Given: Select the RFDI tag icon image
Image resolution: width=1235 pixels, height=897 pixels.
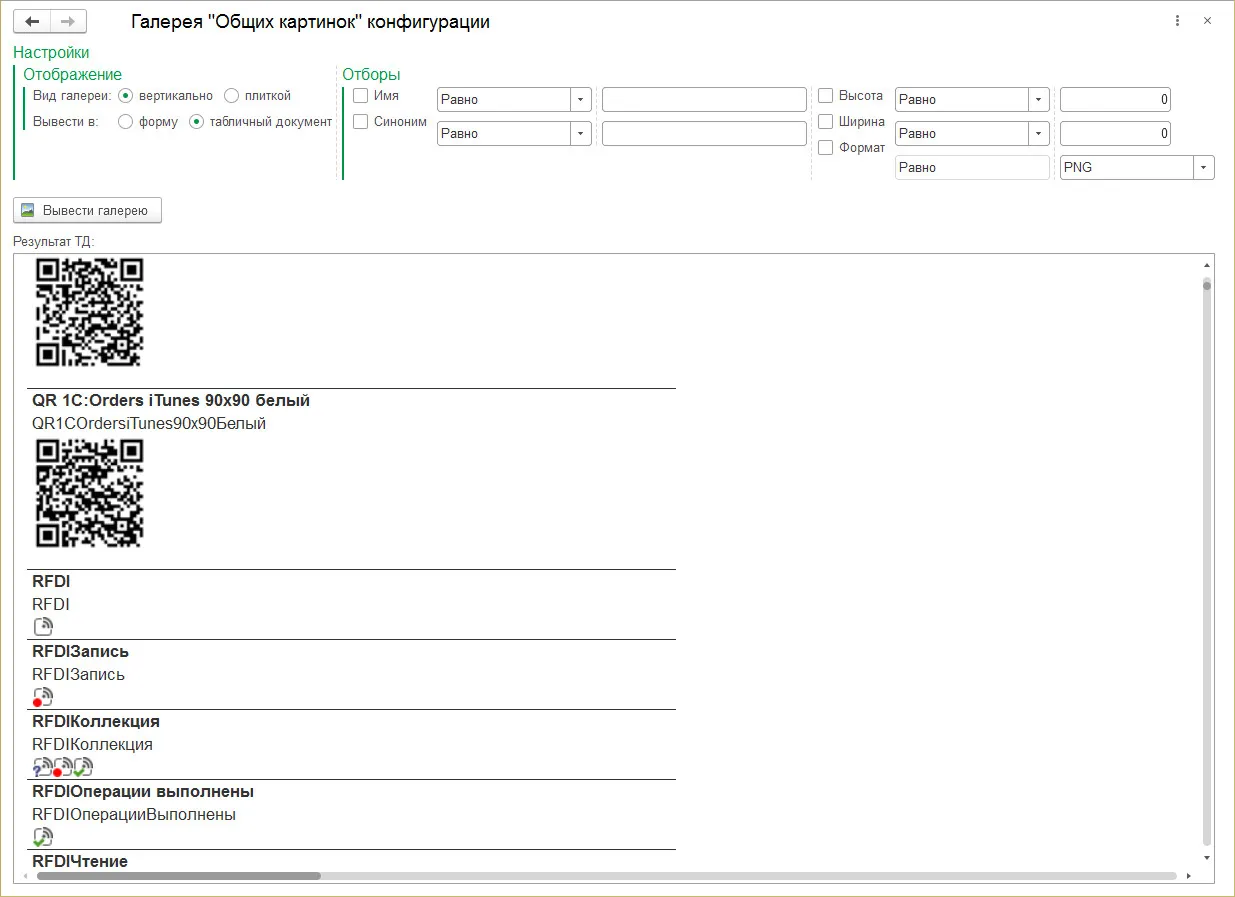Looking at the screenshot, I should [43, 627].
